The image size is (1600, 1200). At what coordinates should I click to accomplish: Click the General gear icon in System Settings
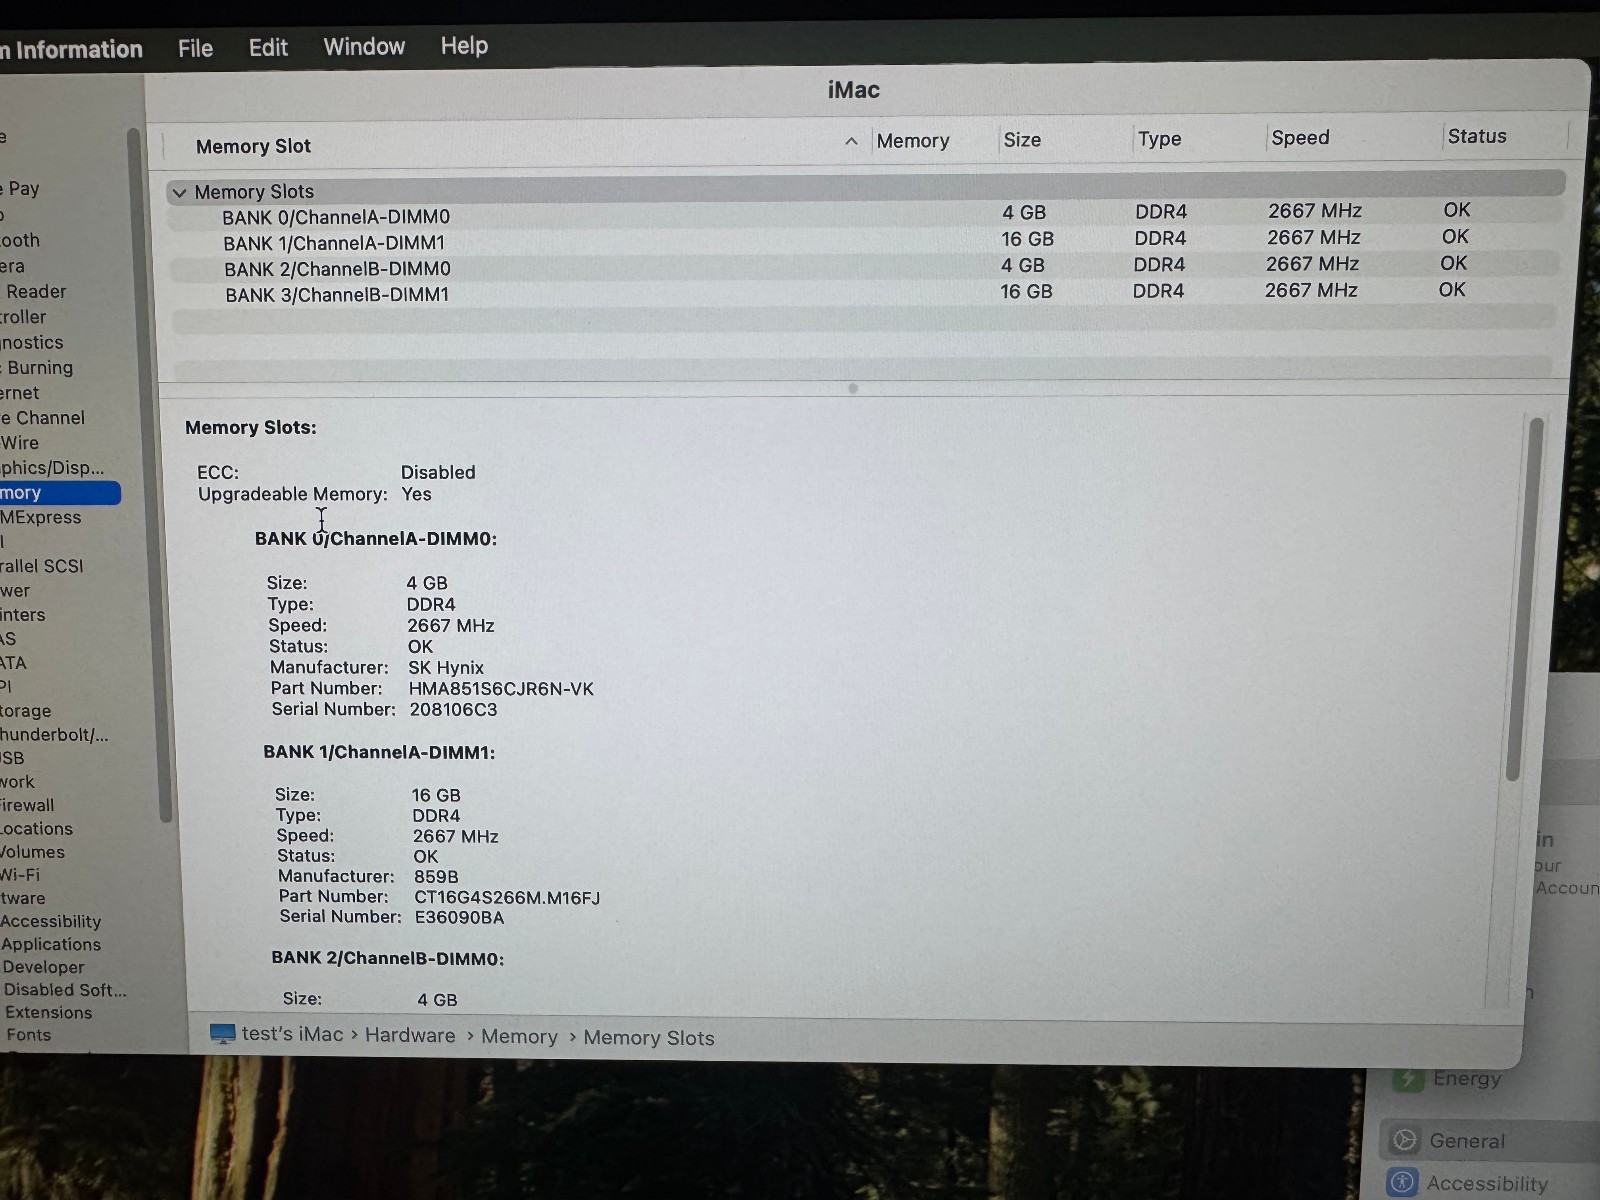[1405, 1140]
